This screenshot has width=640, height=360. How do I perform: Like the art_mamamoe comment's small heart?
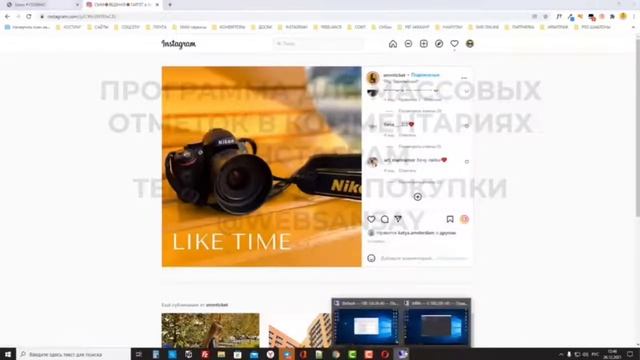[x=467, y=162]
